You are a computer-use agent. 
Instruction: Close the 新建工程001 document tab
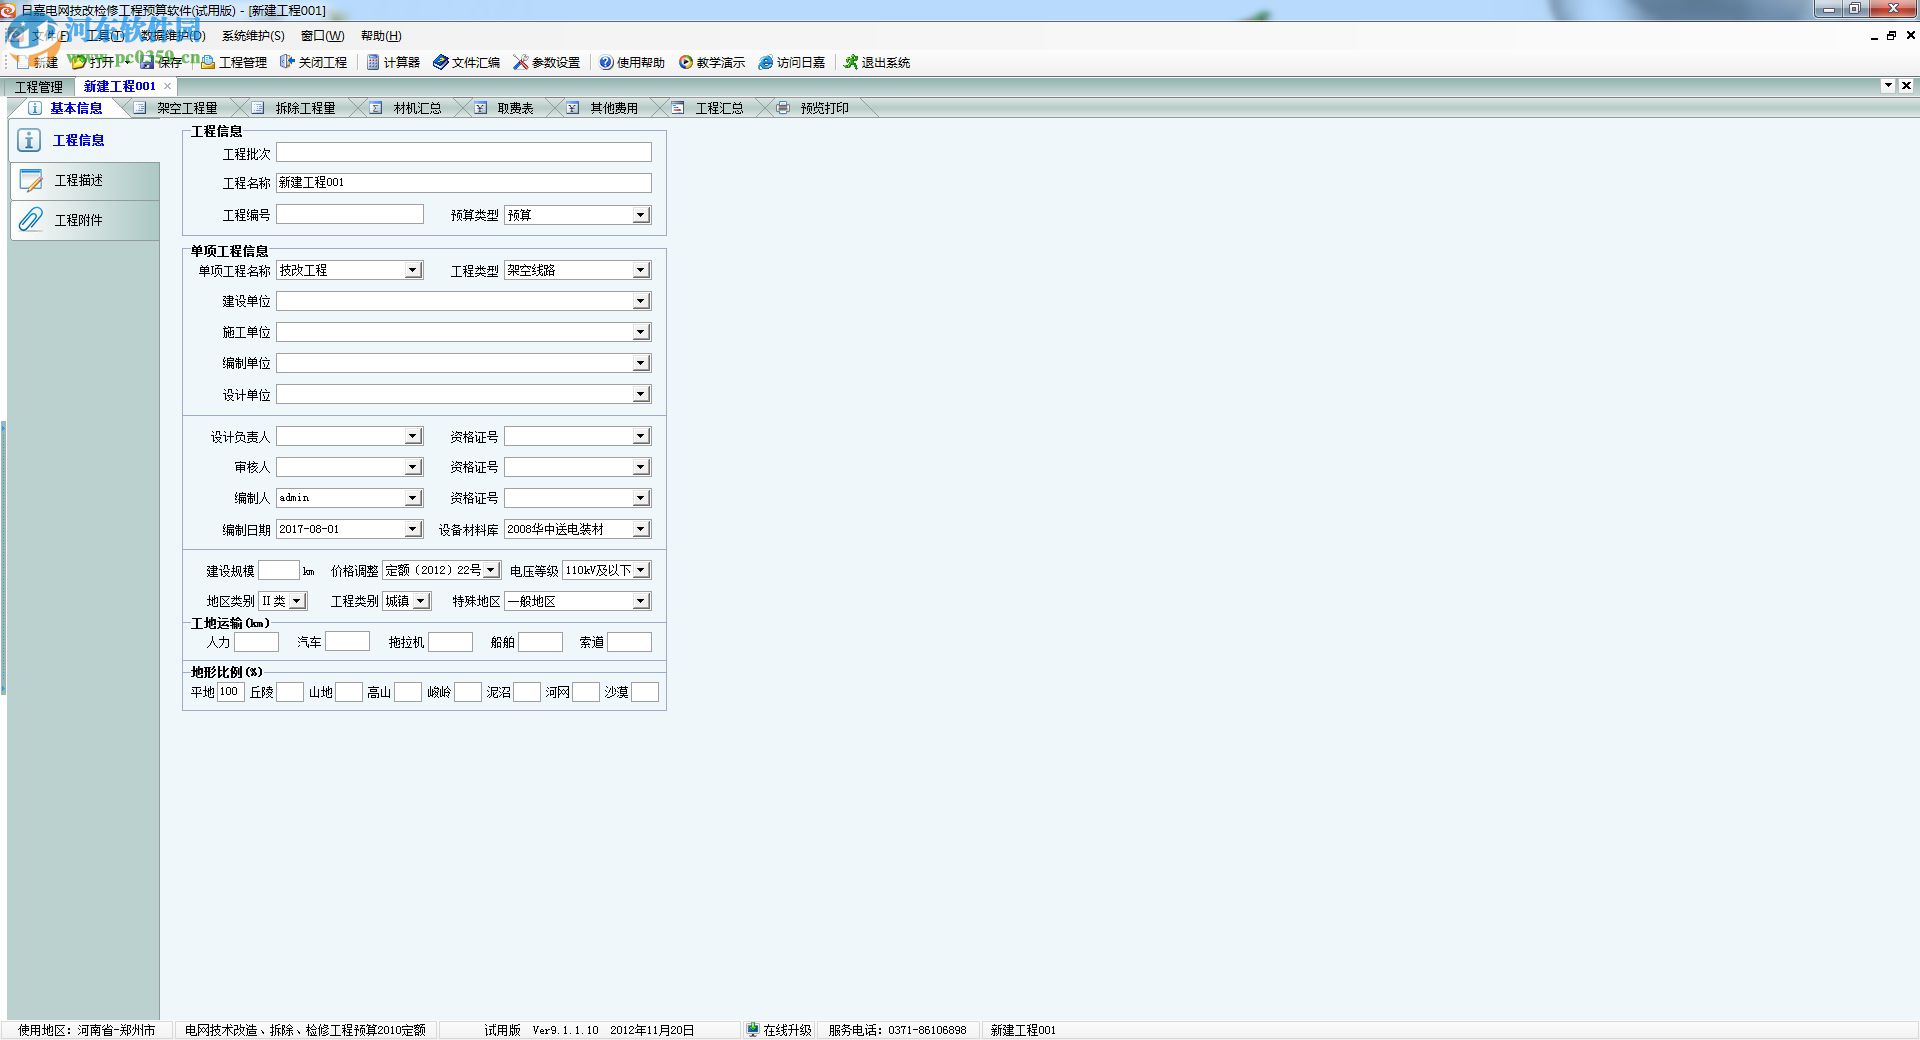click(167, 86)
